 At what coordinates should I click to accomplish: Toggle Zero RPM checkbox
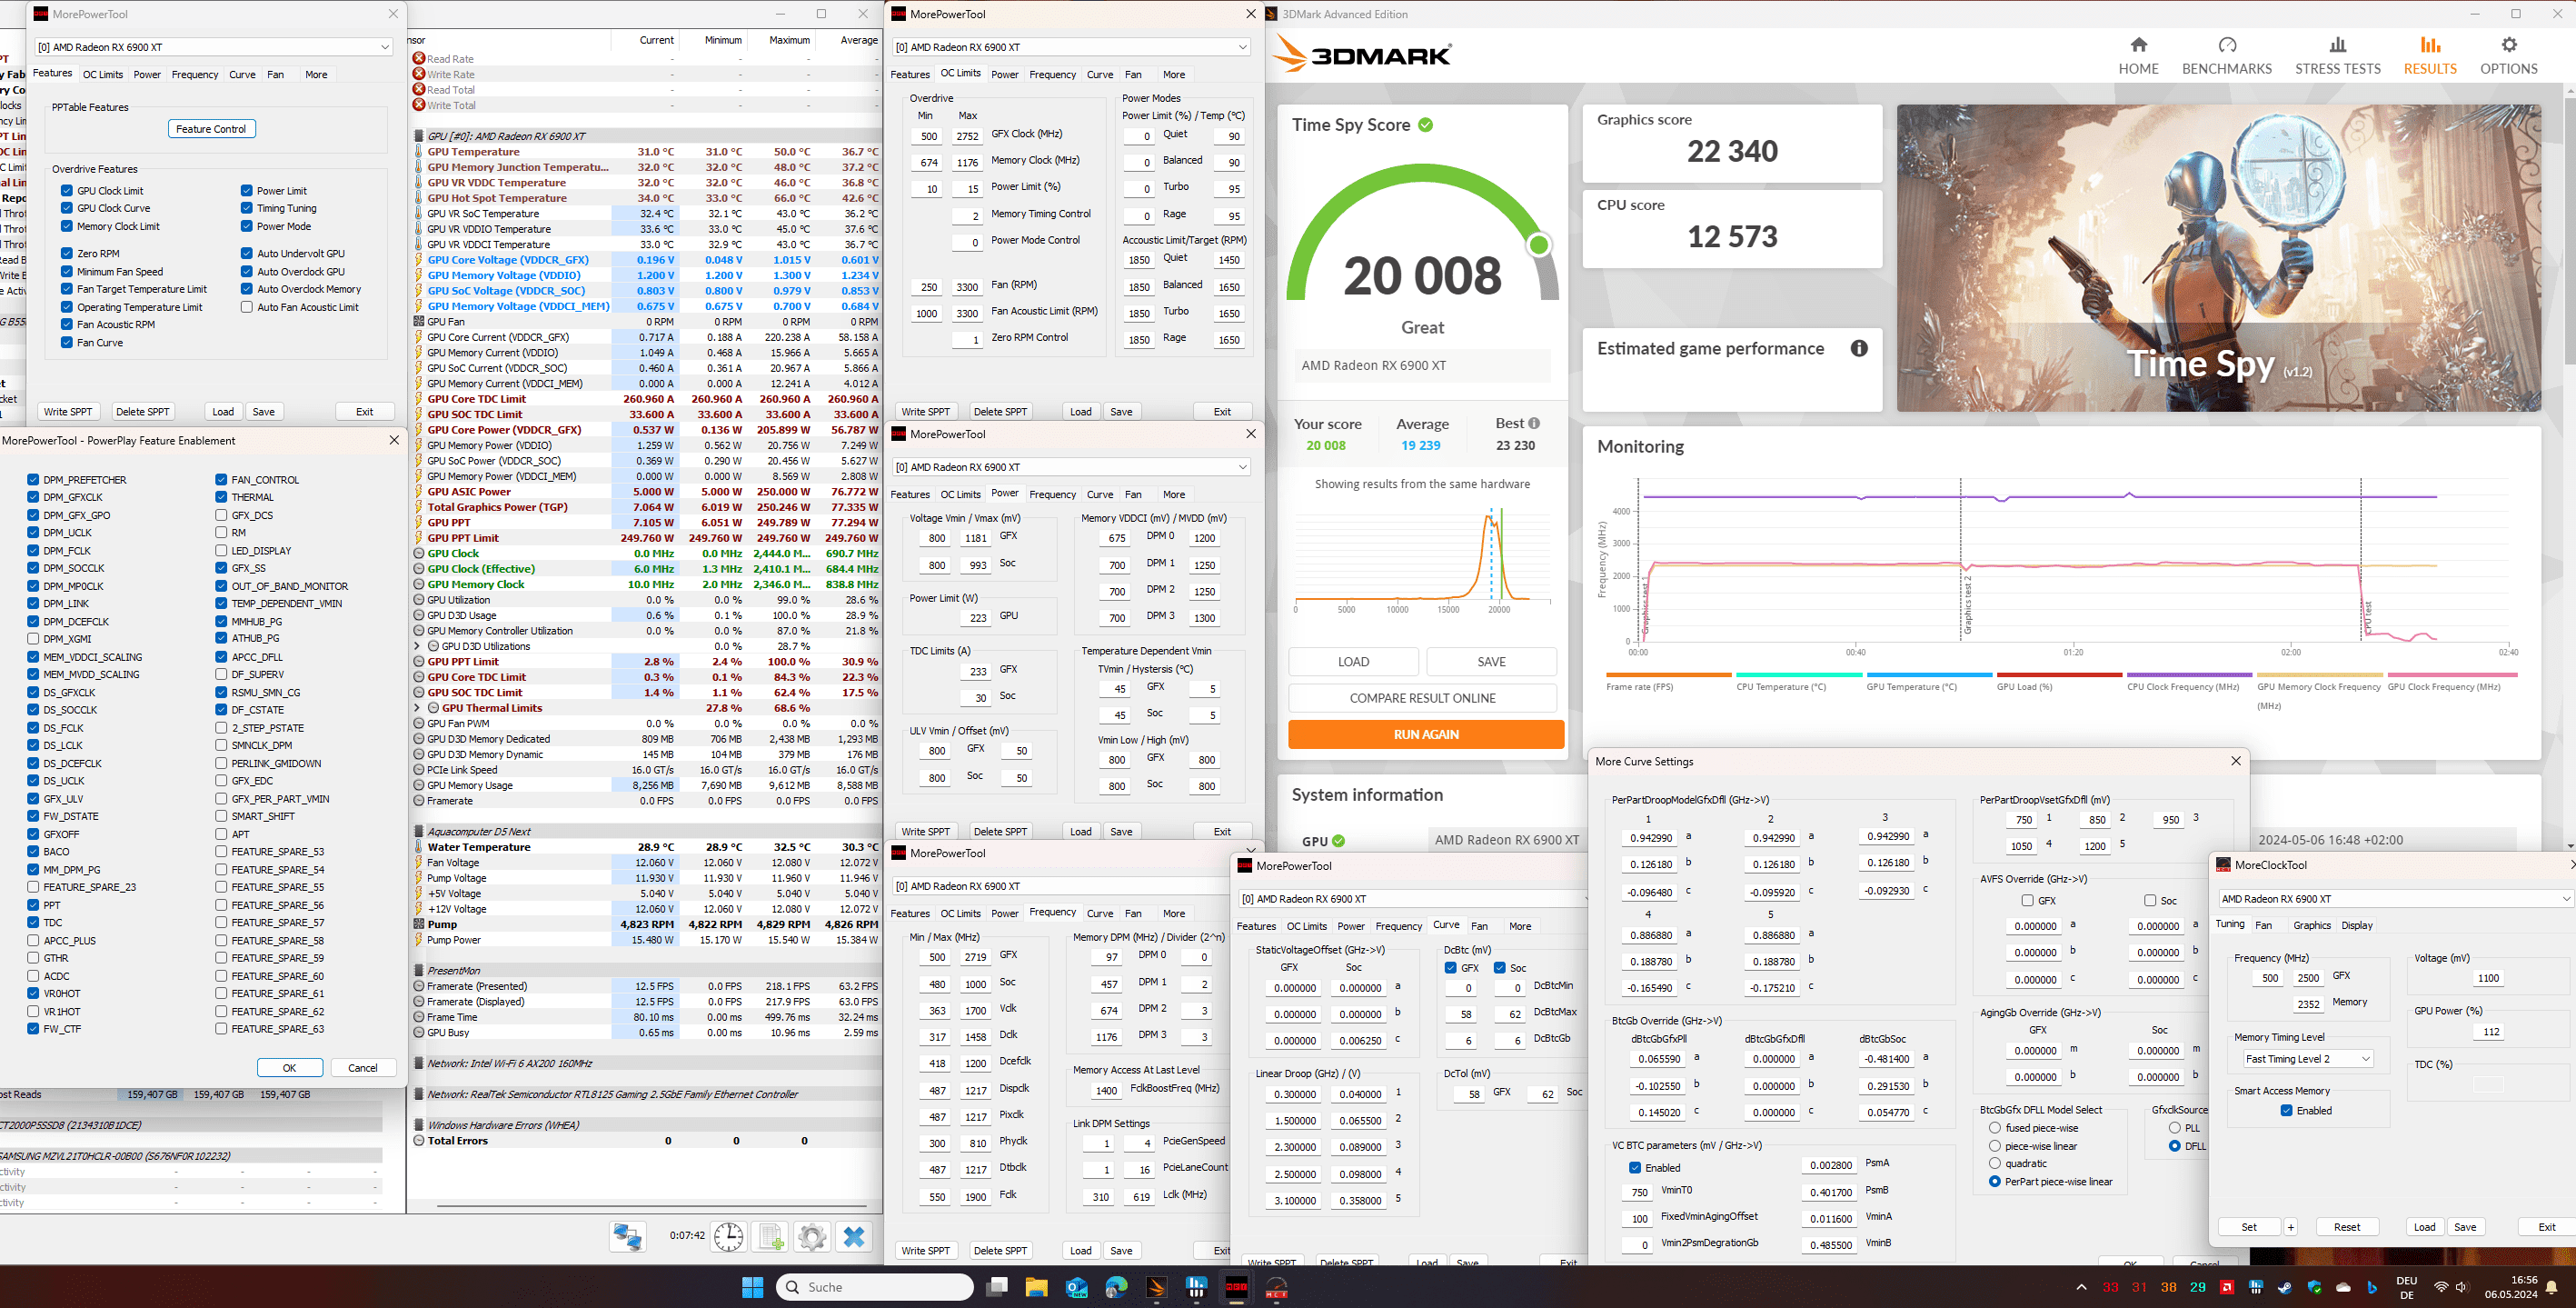[x=67, y=253]
